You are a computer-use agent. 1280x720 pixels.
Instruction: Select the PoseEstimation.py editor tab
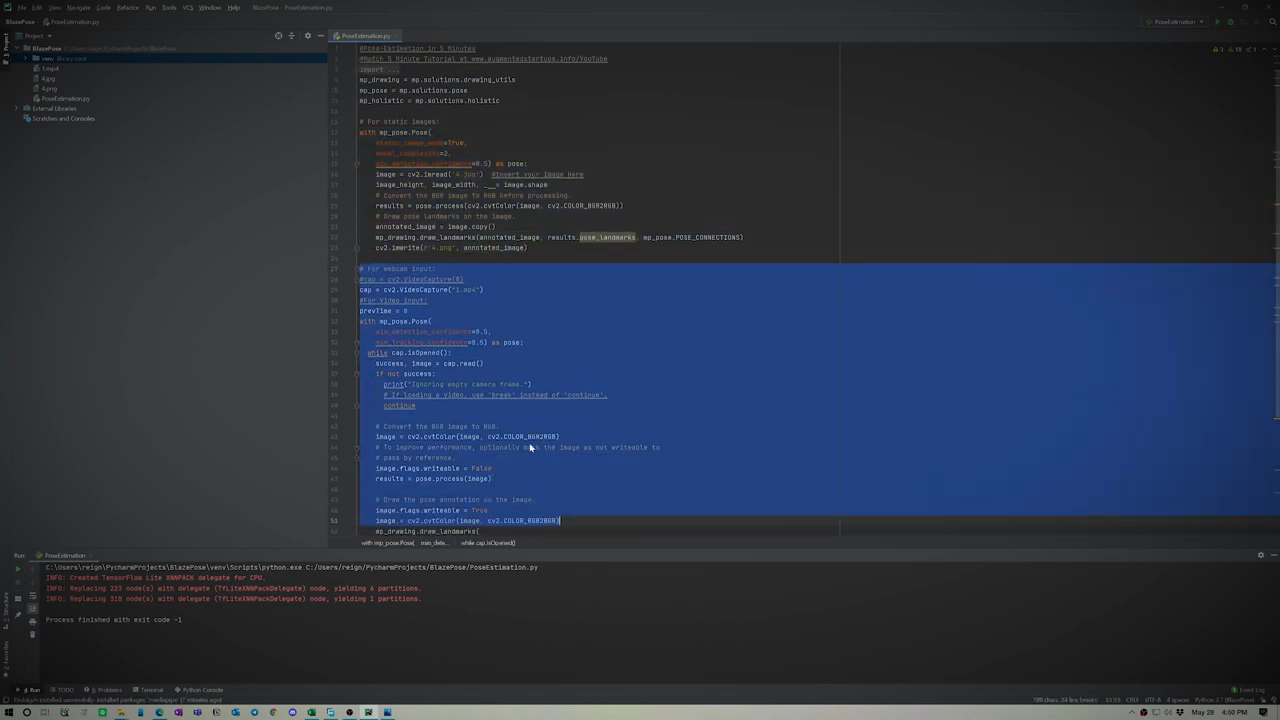point(365,36)
